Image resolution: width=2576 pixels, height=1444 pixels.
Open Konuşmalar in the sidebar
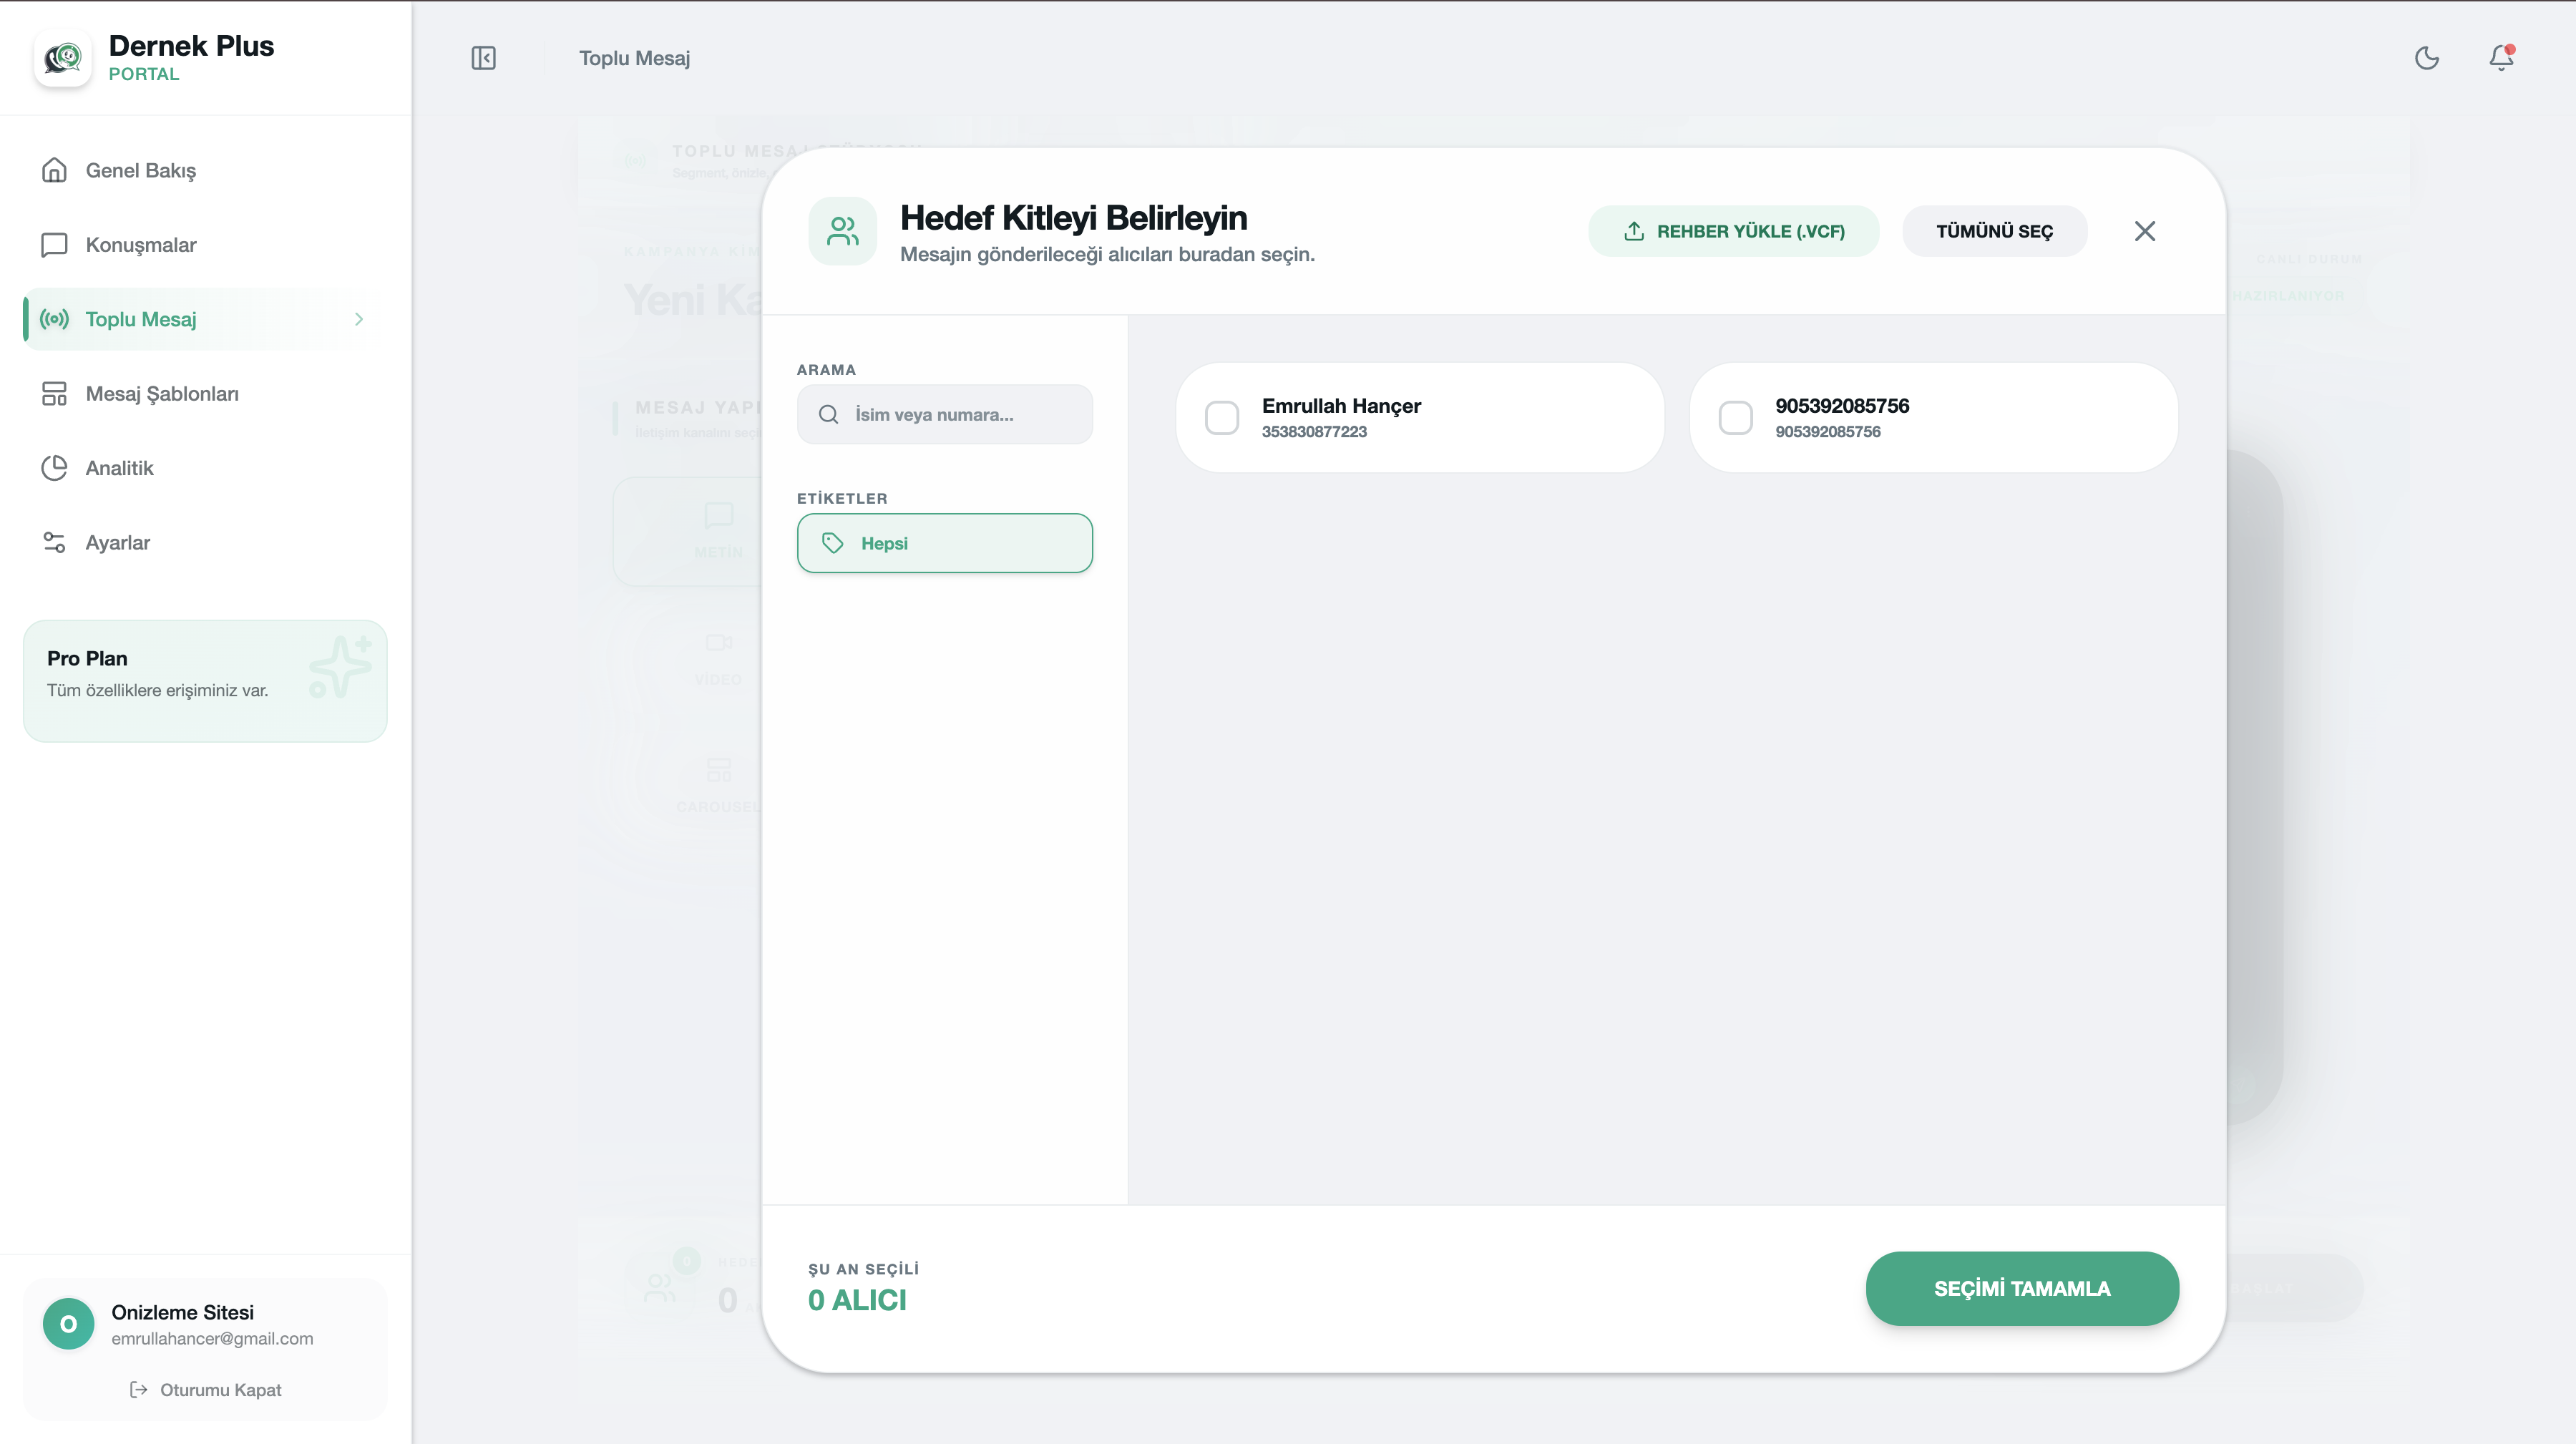click(x=140, y=245)
